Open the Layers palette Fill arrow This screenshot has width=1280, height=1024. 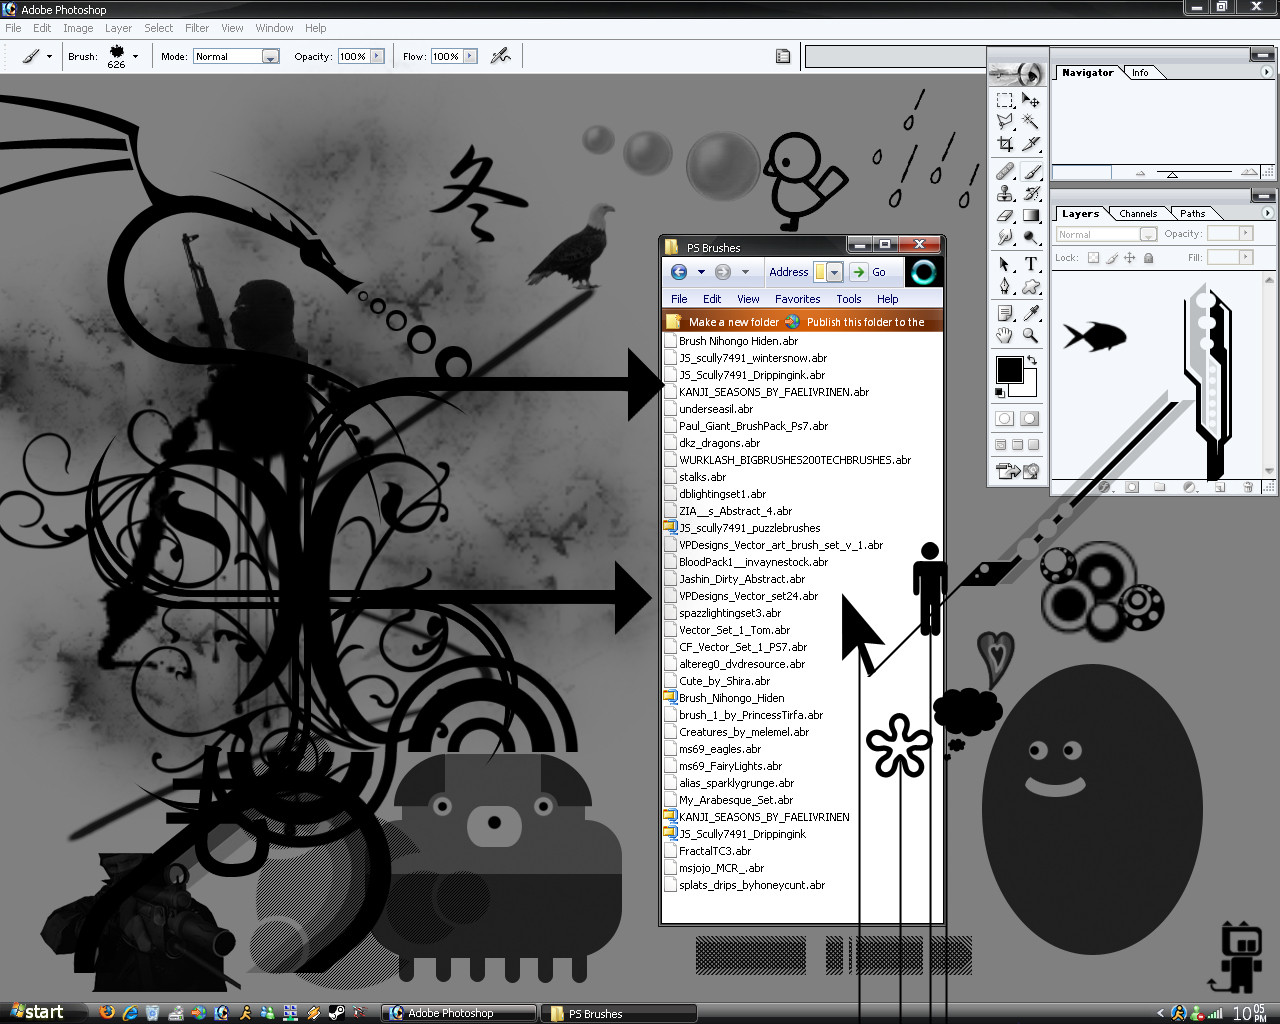(1246, 257)
